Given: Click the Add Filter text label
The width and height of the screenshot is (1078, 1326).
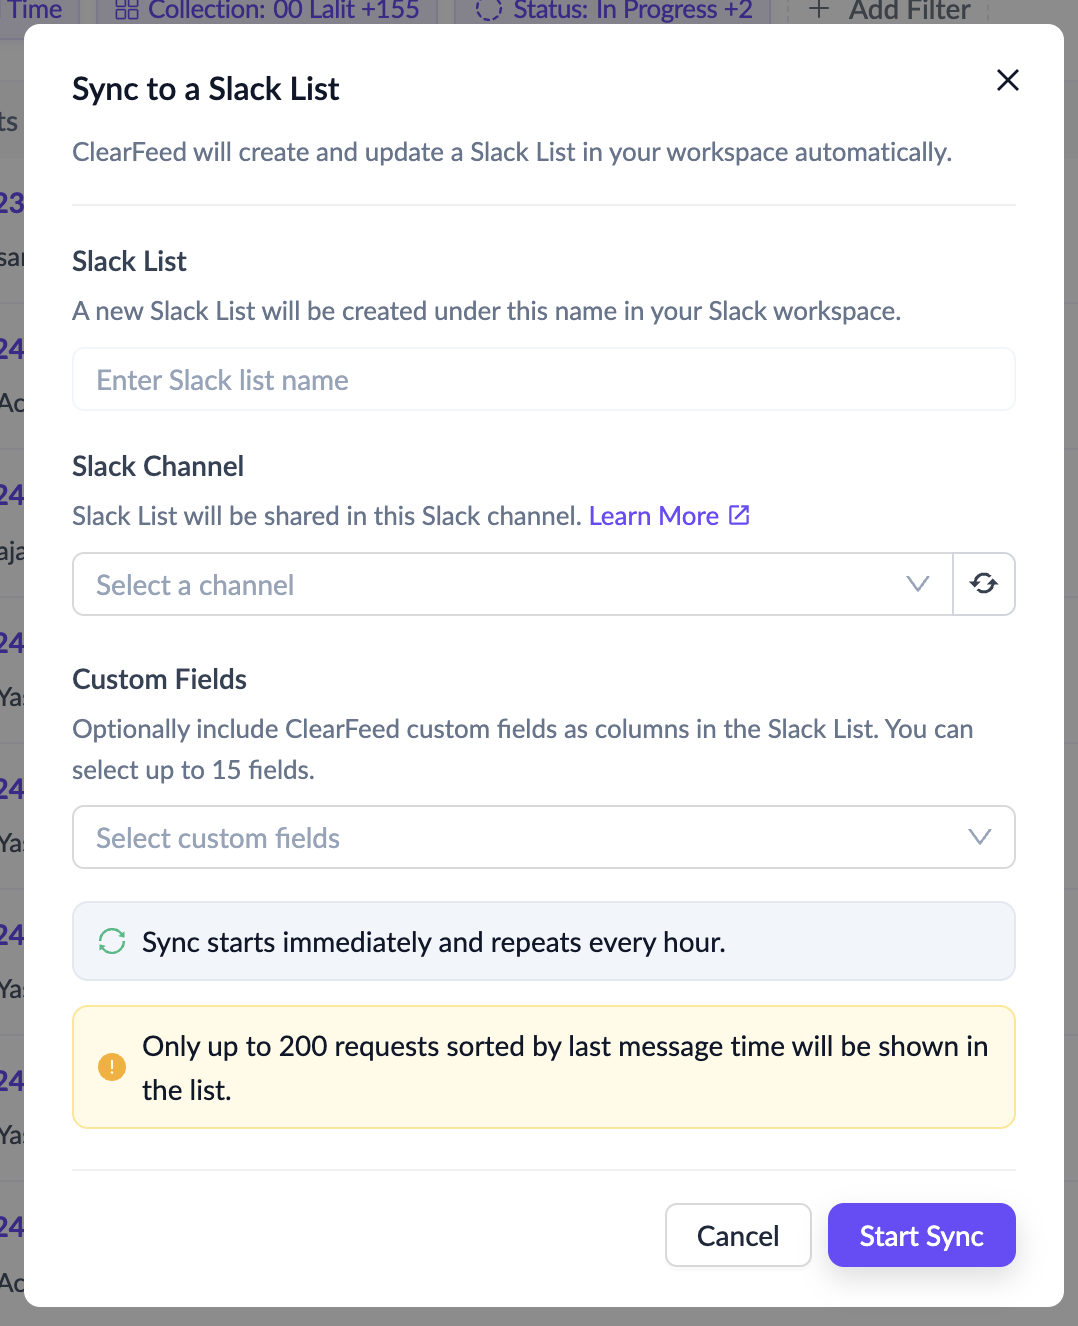Looking at the screenshot, I should click(909, 10).
